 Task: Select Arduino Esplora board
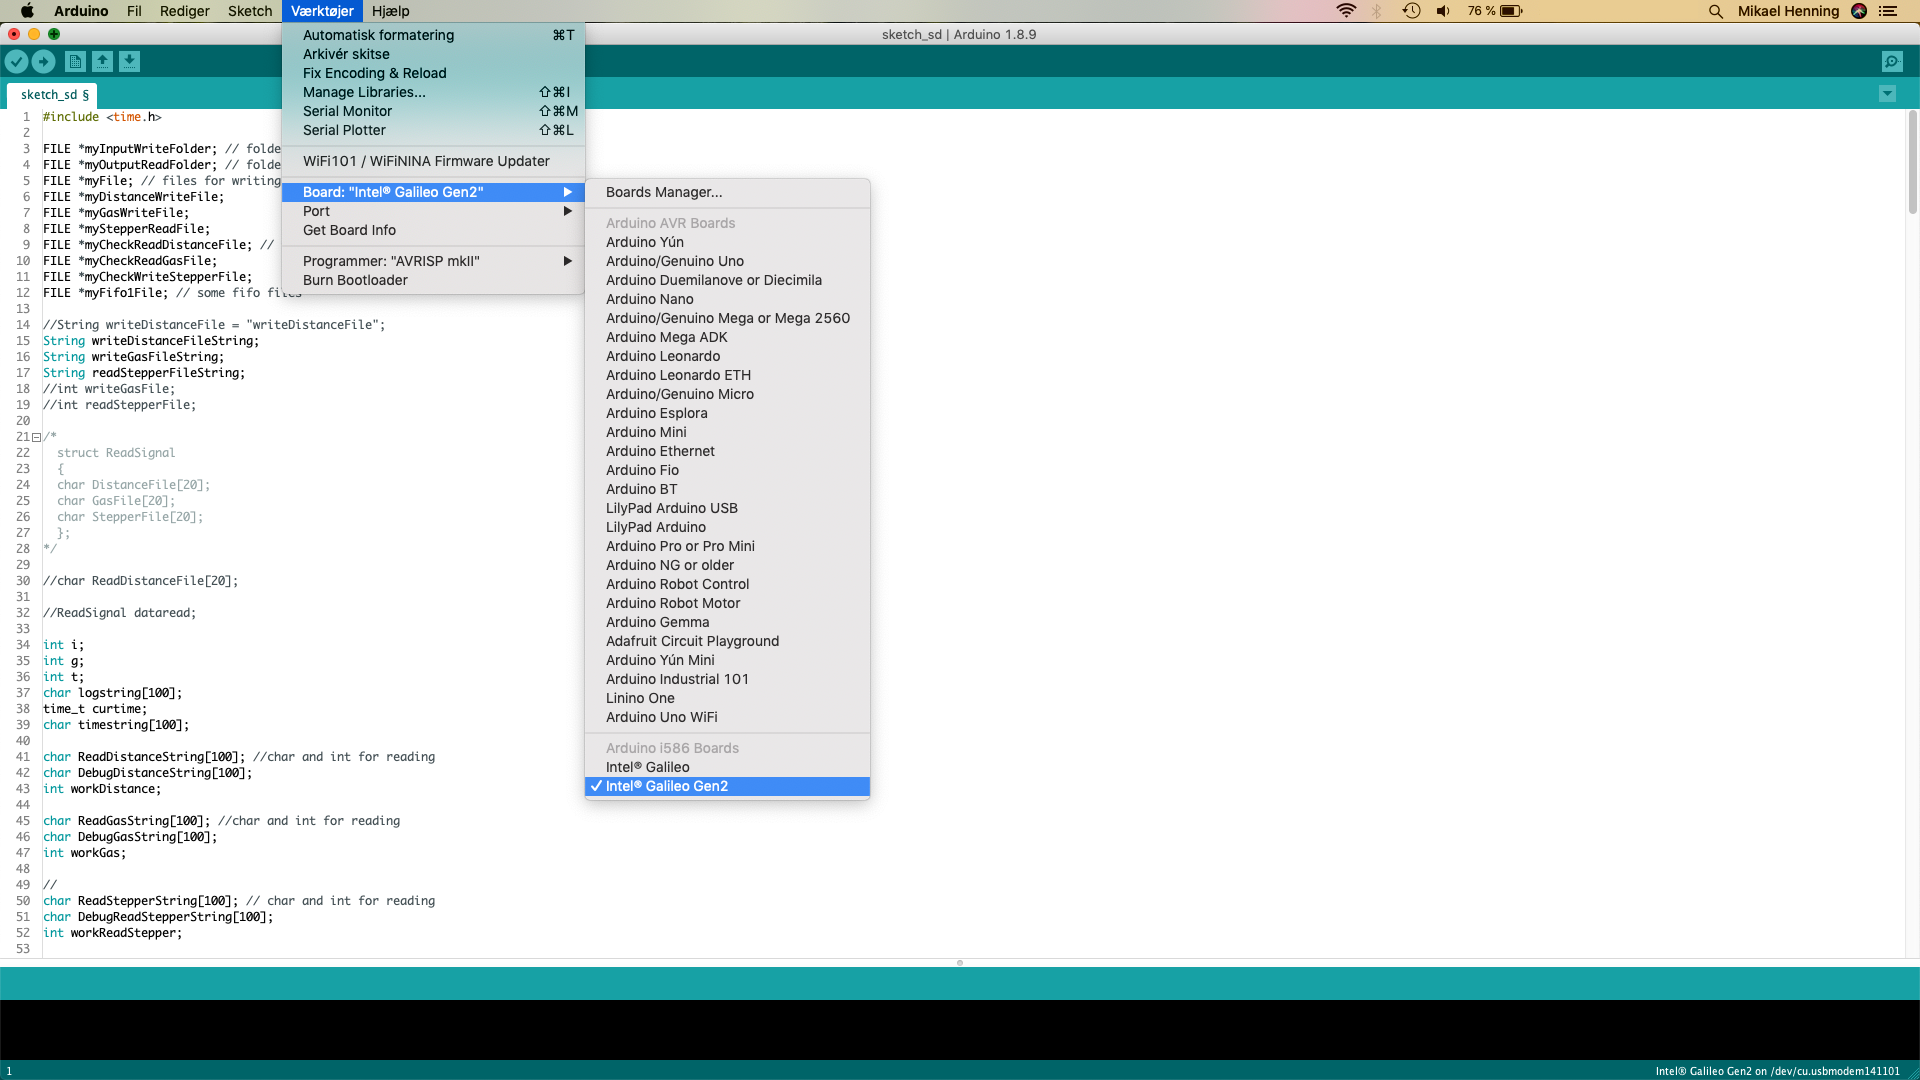click(x=727, y=413)
